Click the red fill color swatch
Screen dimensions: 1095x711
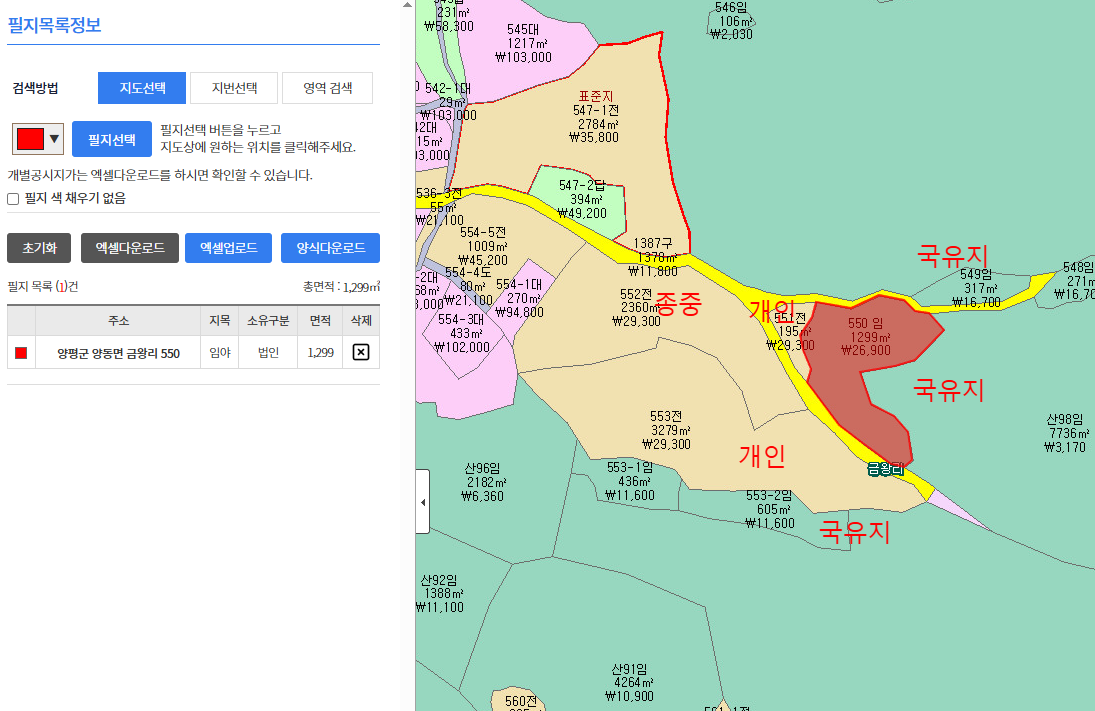pyautogui.click(x=30, y=139)
